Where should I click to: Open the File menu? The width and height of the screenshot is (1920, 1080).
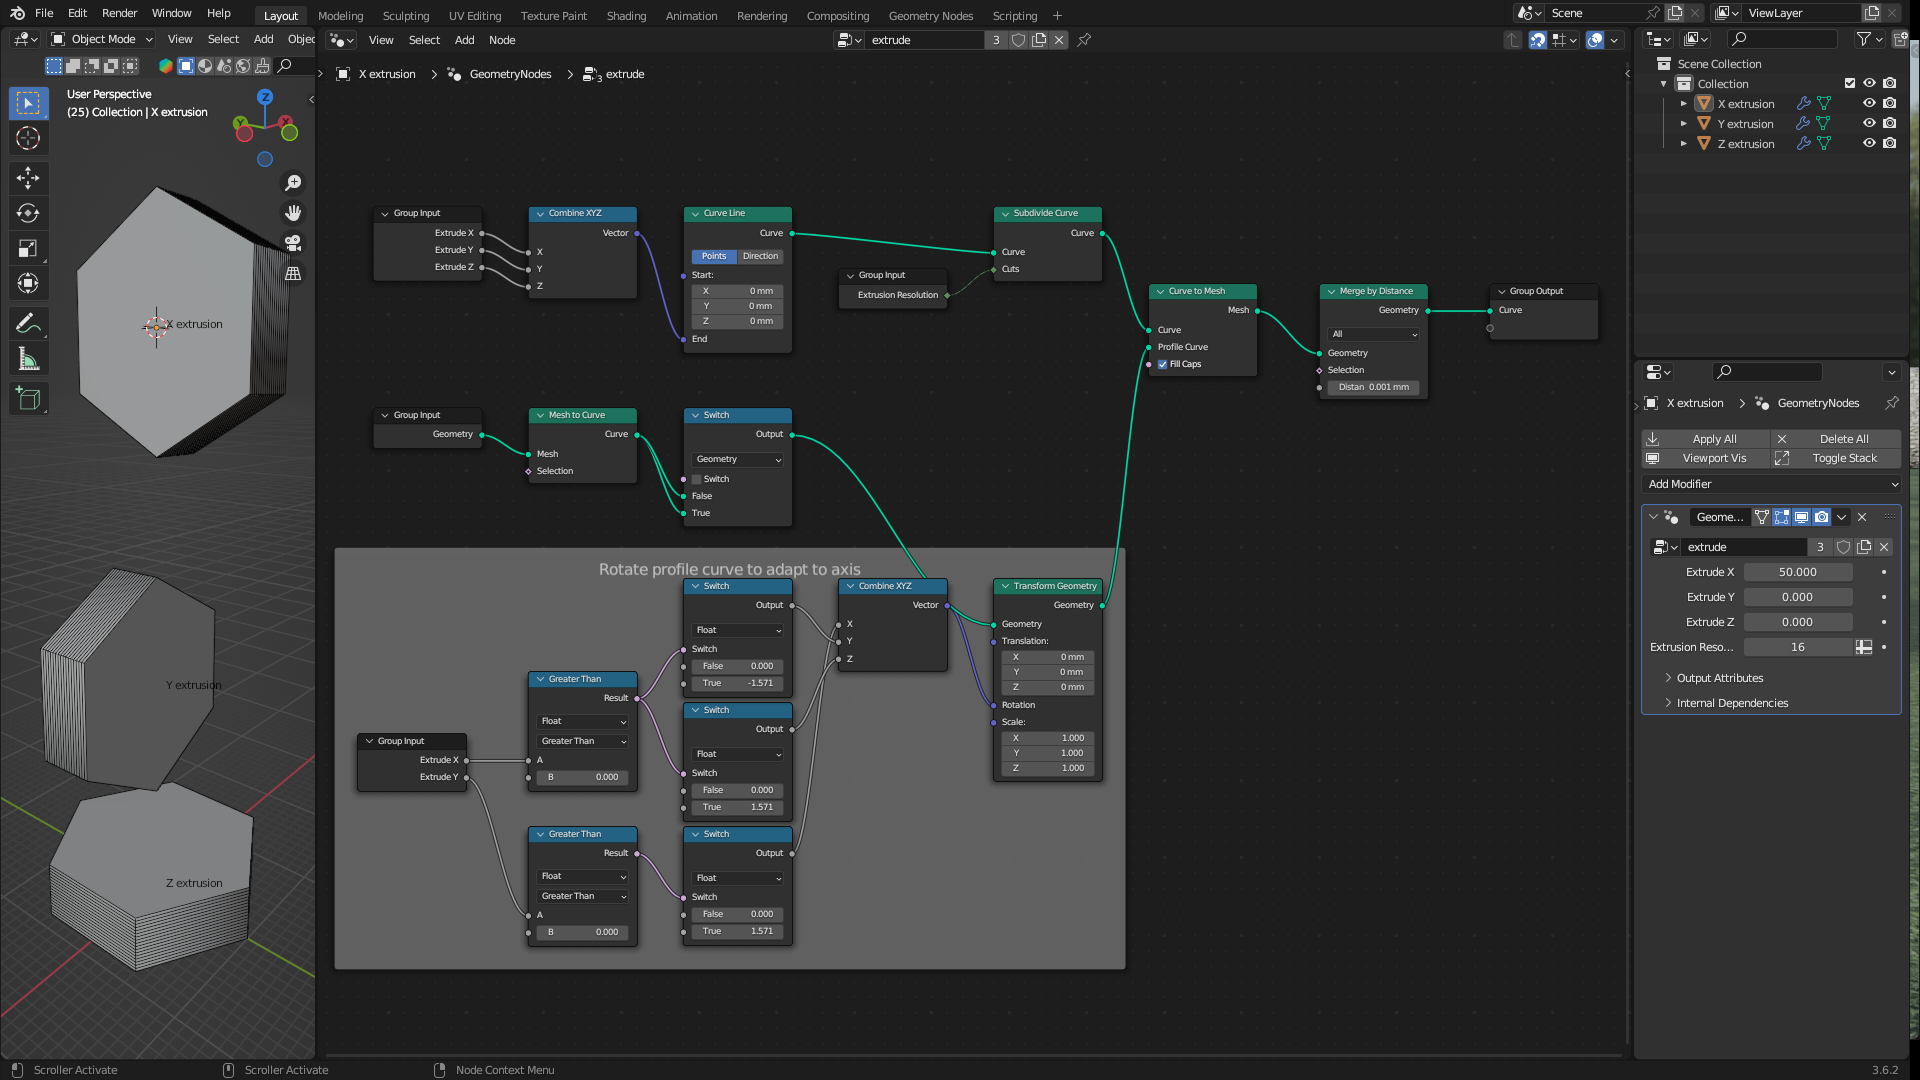44,13
